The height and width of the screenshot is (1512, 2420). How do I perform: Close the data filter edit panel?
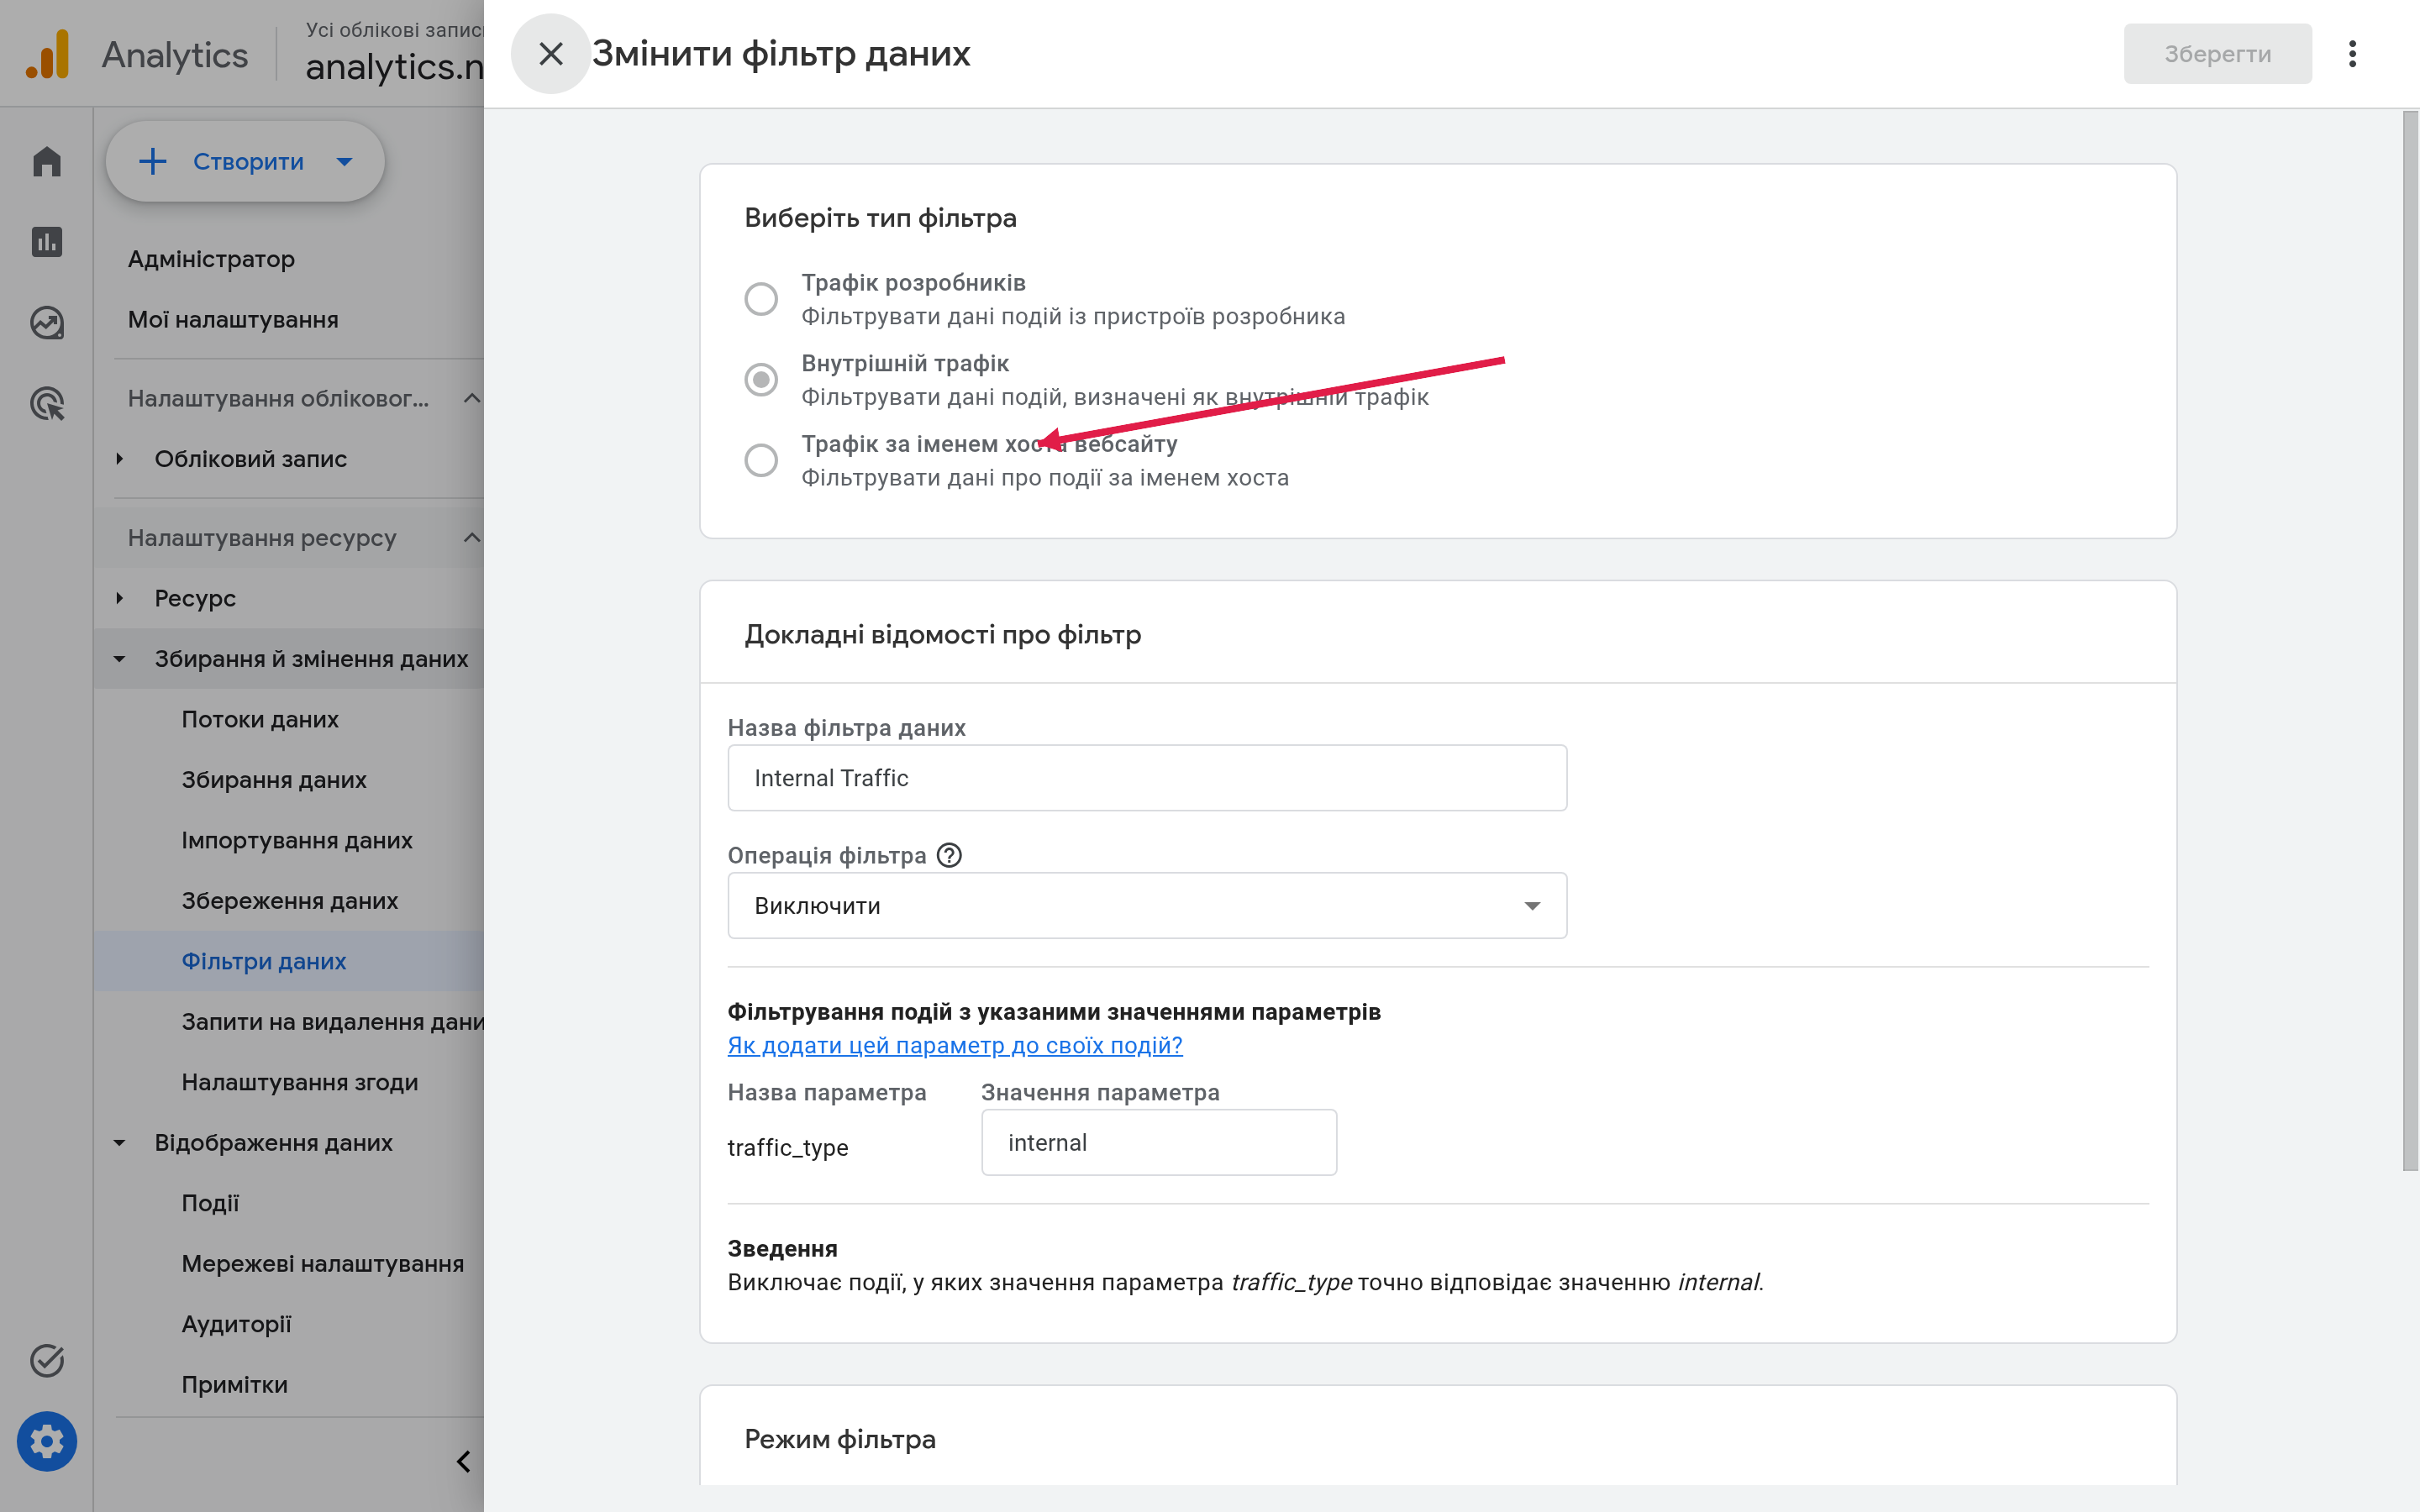[550, 53]
